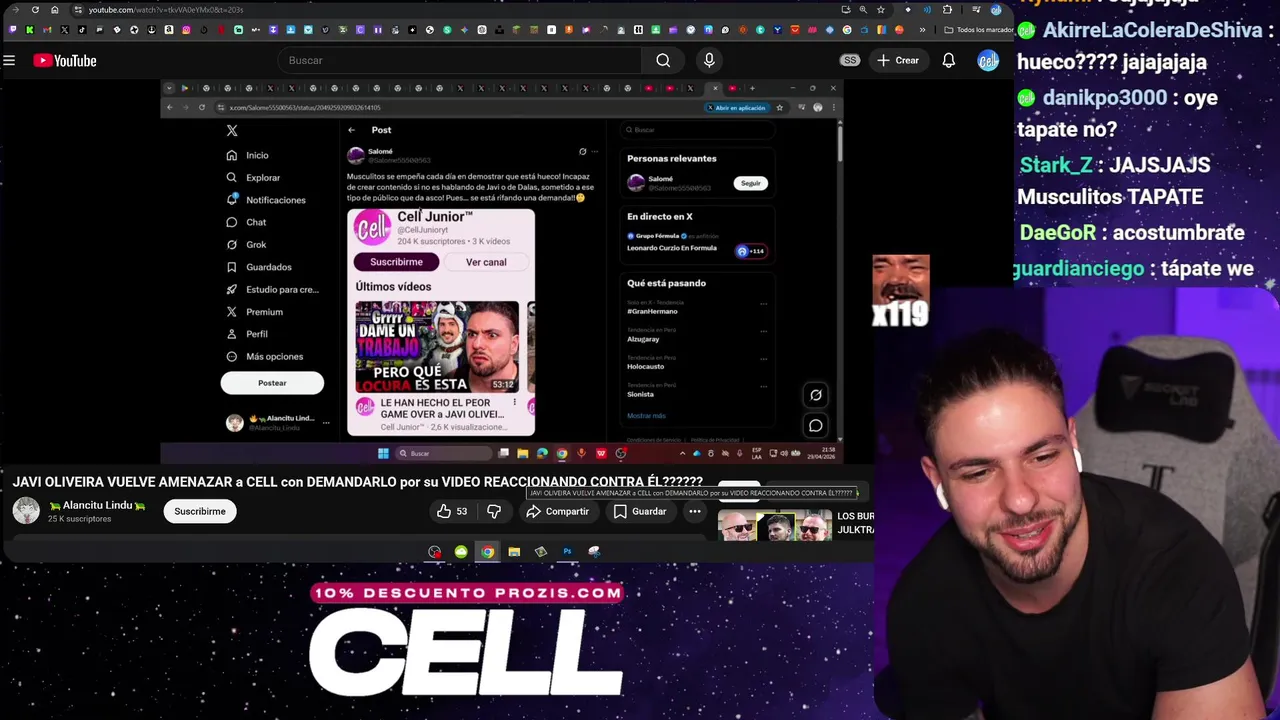Open Guardados in X sidebar
This screenshot has height=720, width=1280.
tap(259, 267)
